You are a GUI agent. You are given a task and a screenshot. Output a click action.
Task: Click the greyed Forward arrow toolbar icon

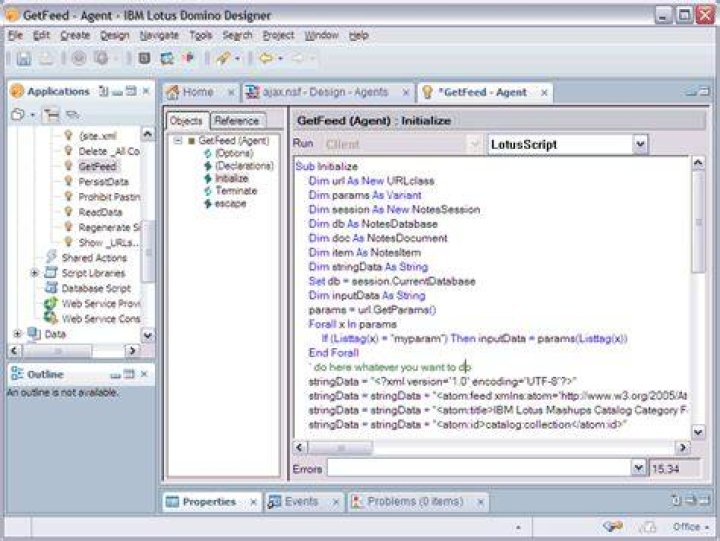coord(298,58)
